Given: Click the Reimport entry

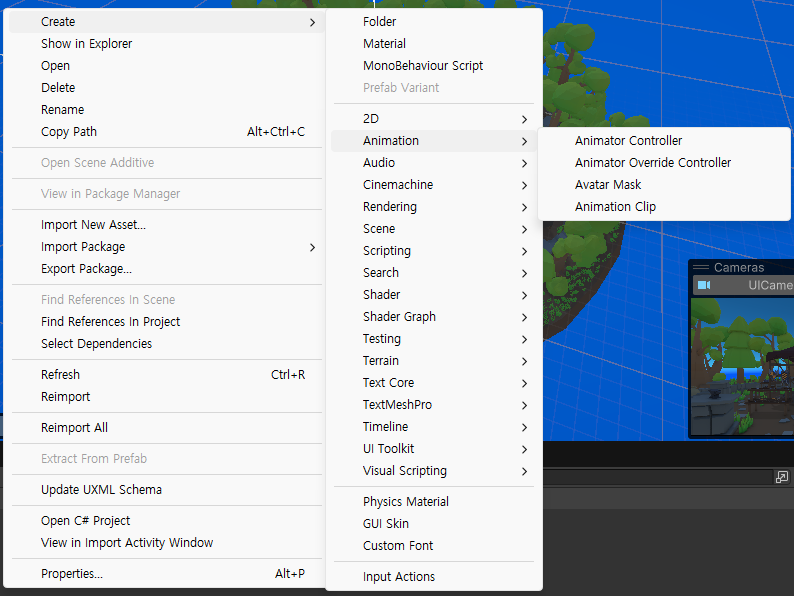Looking at the screenshot, I should [x=166, y=396].
